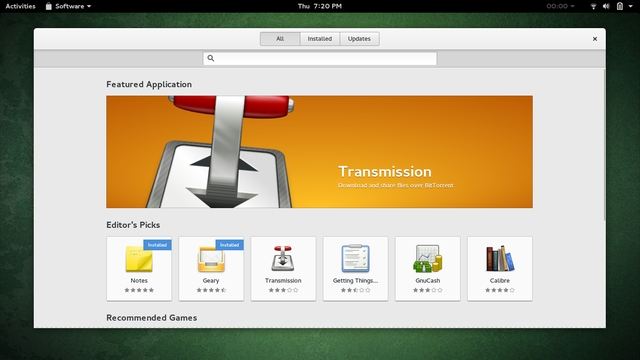Click in the search input field
The height and width of the screenshot is (360, 640).
point(320,58)
